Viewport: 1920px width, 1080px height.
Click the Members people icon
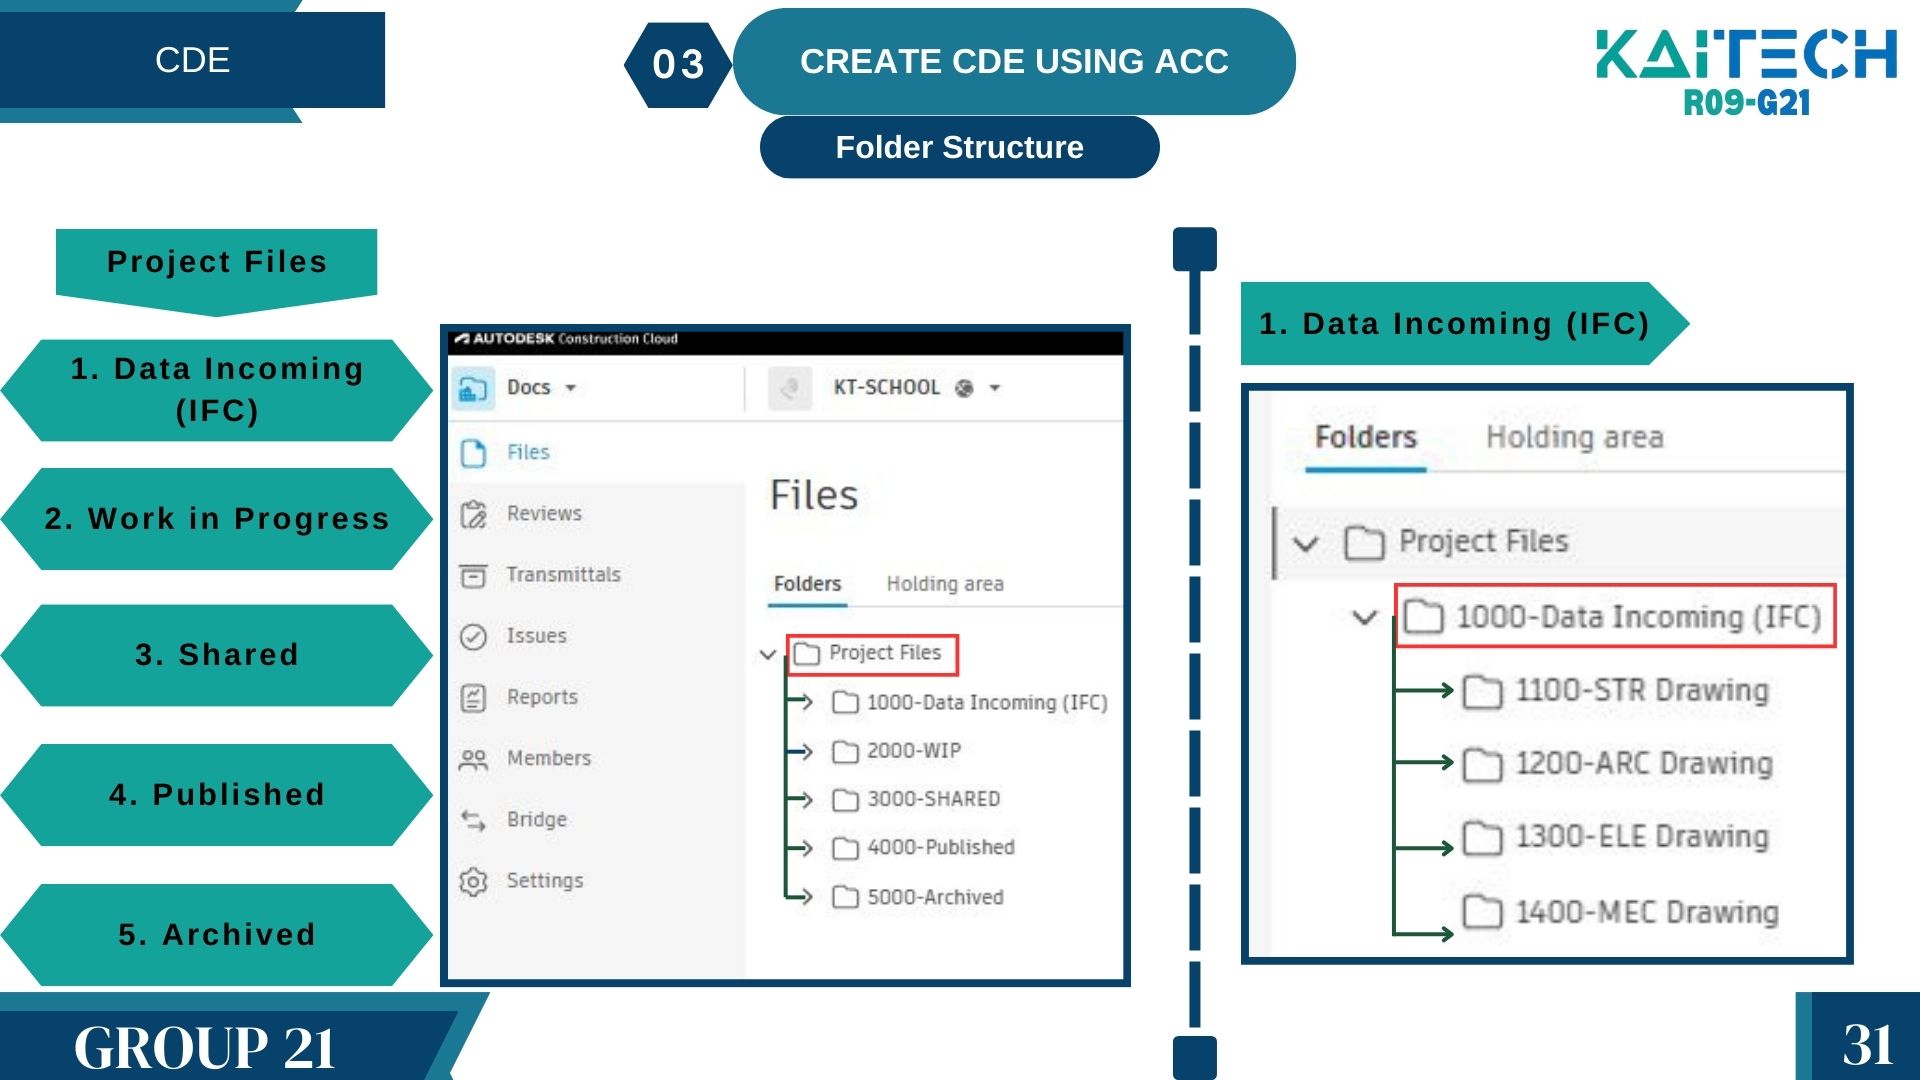click(473, 760)
